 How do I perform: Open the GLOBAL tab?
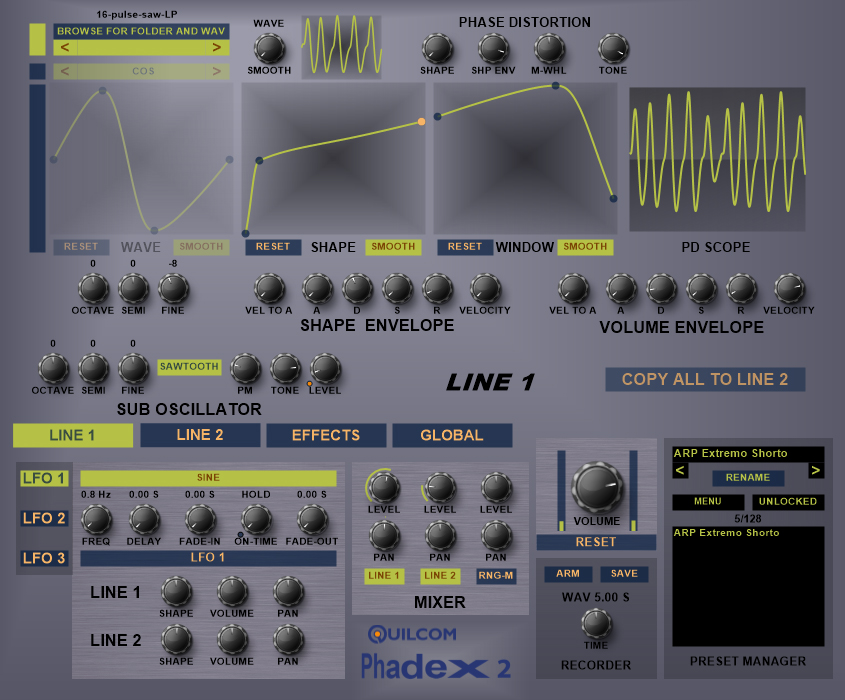[x=452, y=435]
